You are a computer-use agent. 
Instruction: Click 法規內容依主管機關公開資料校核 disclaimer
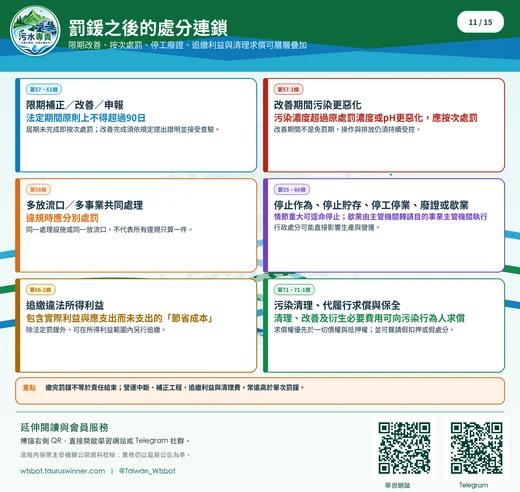[x=105, y=455]
